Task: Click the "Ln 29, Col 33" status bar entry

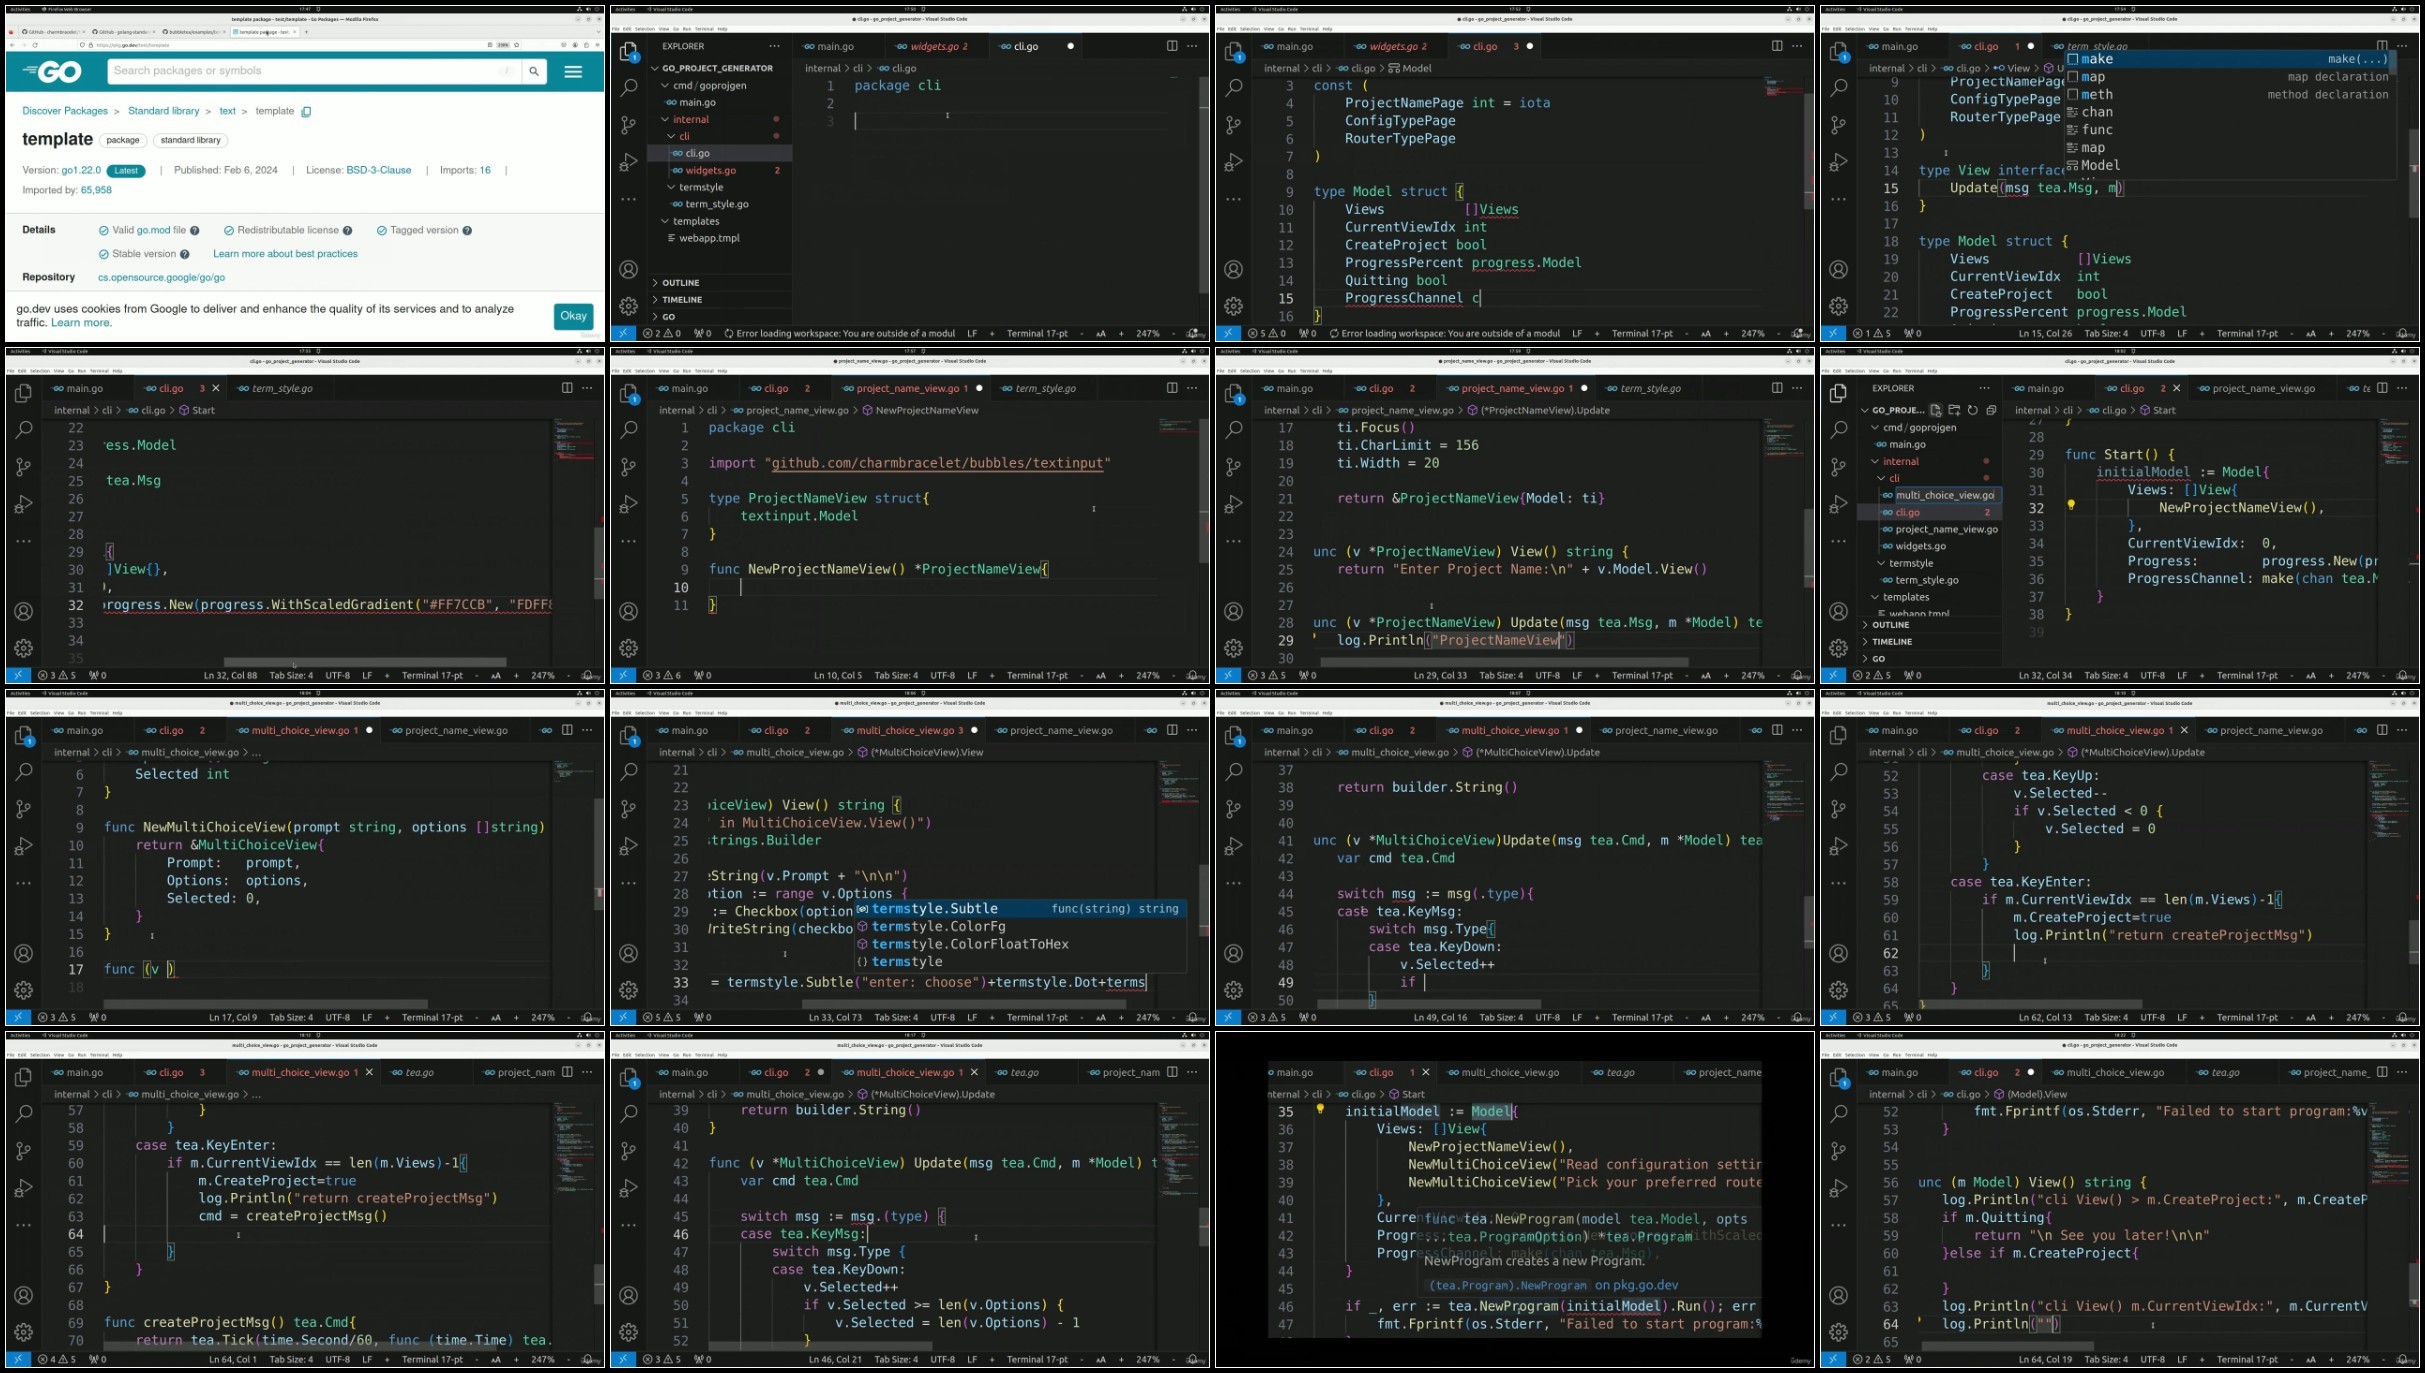Action: [1440, 676]
